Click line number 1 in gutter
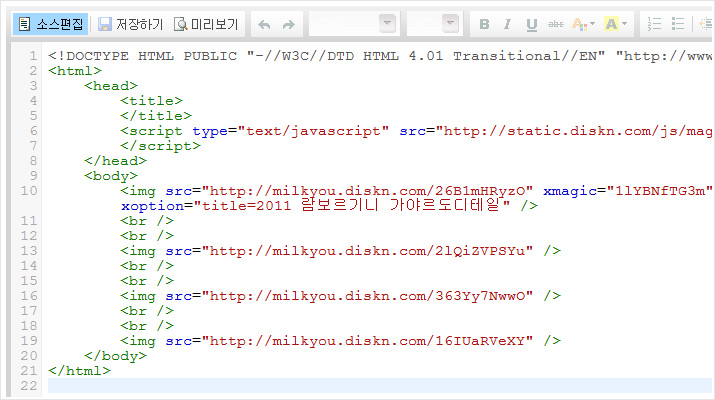The width and height of the screenshot is (715, 400). coord(33,56)
